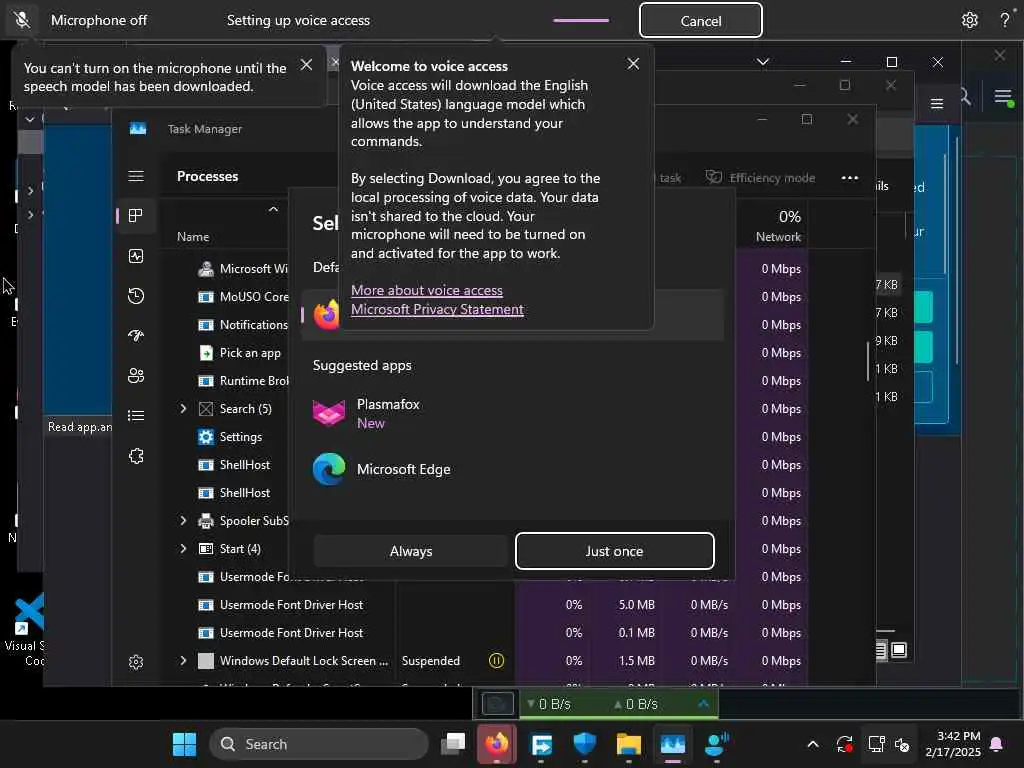Click the microphone off icon in voice access bar
The image size is (1024, 768).
click(x=22, y=20)
